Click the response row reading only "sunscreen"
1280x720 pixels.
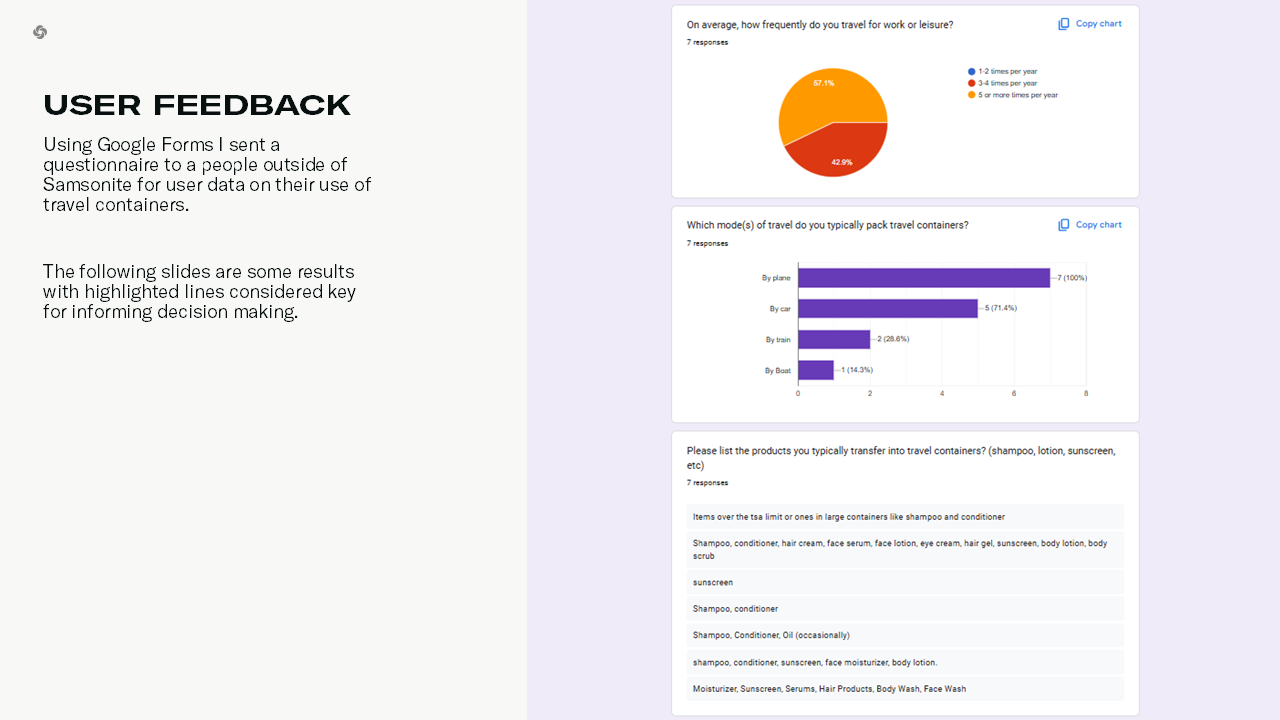(x=713, y=582)
